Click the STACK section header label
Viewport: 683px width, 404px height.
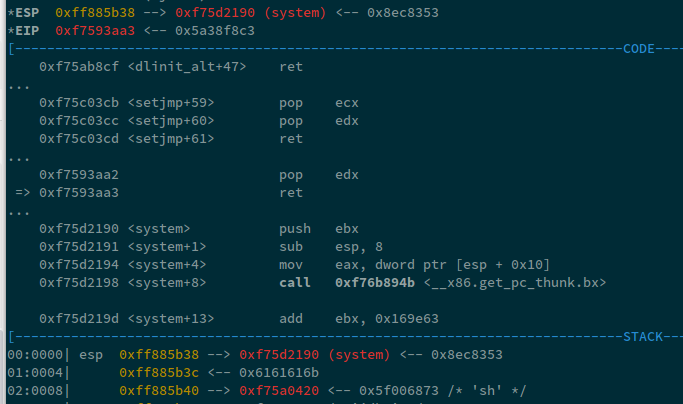[x=638, y=337]
